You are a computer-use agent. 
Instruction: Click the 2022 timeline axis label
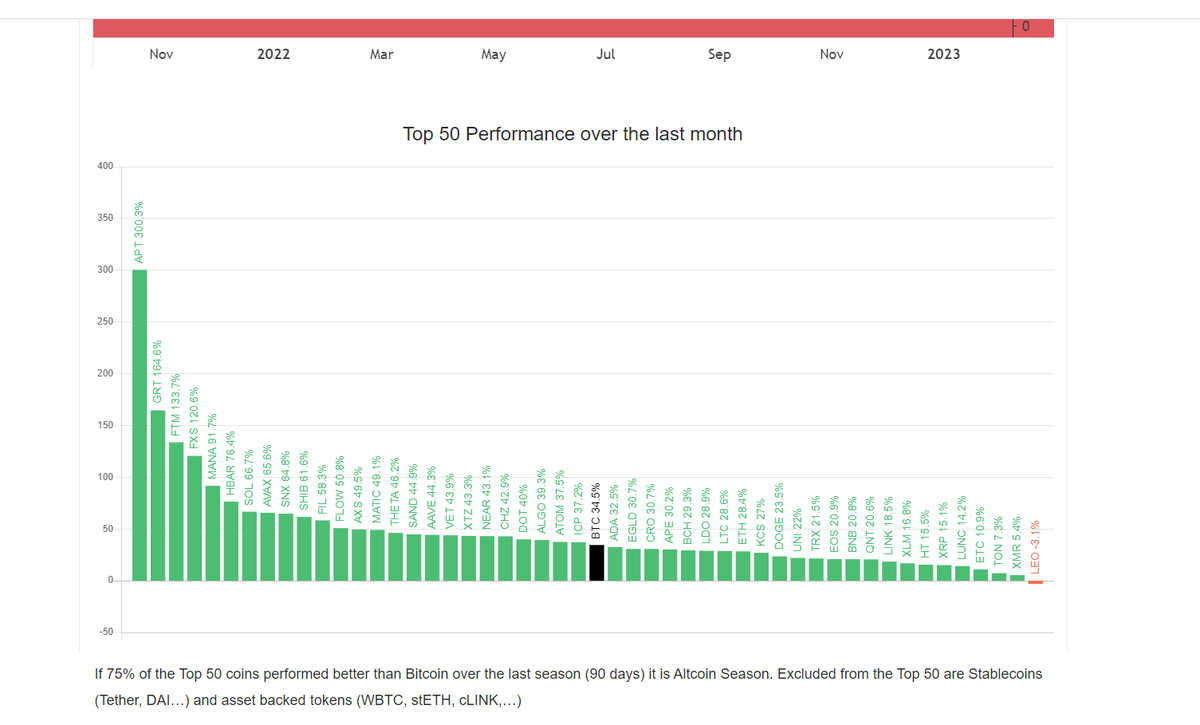pos(273,54)
